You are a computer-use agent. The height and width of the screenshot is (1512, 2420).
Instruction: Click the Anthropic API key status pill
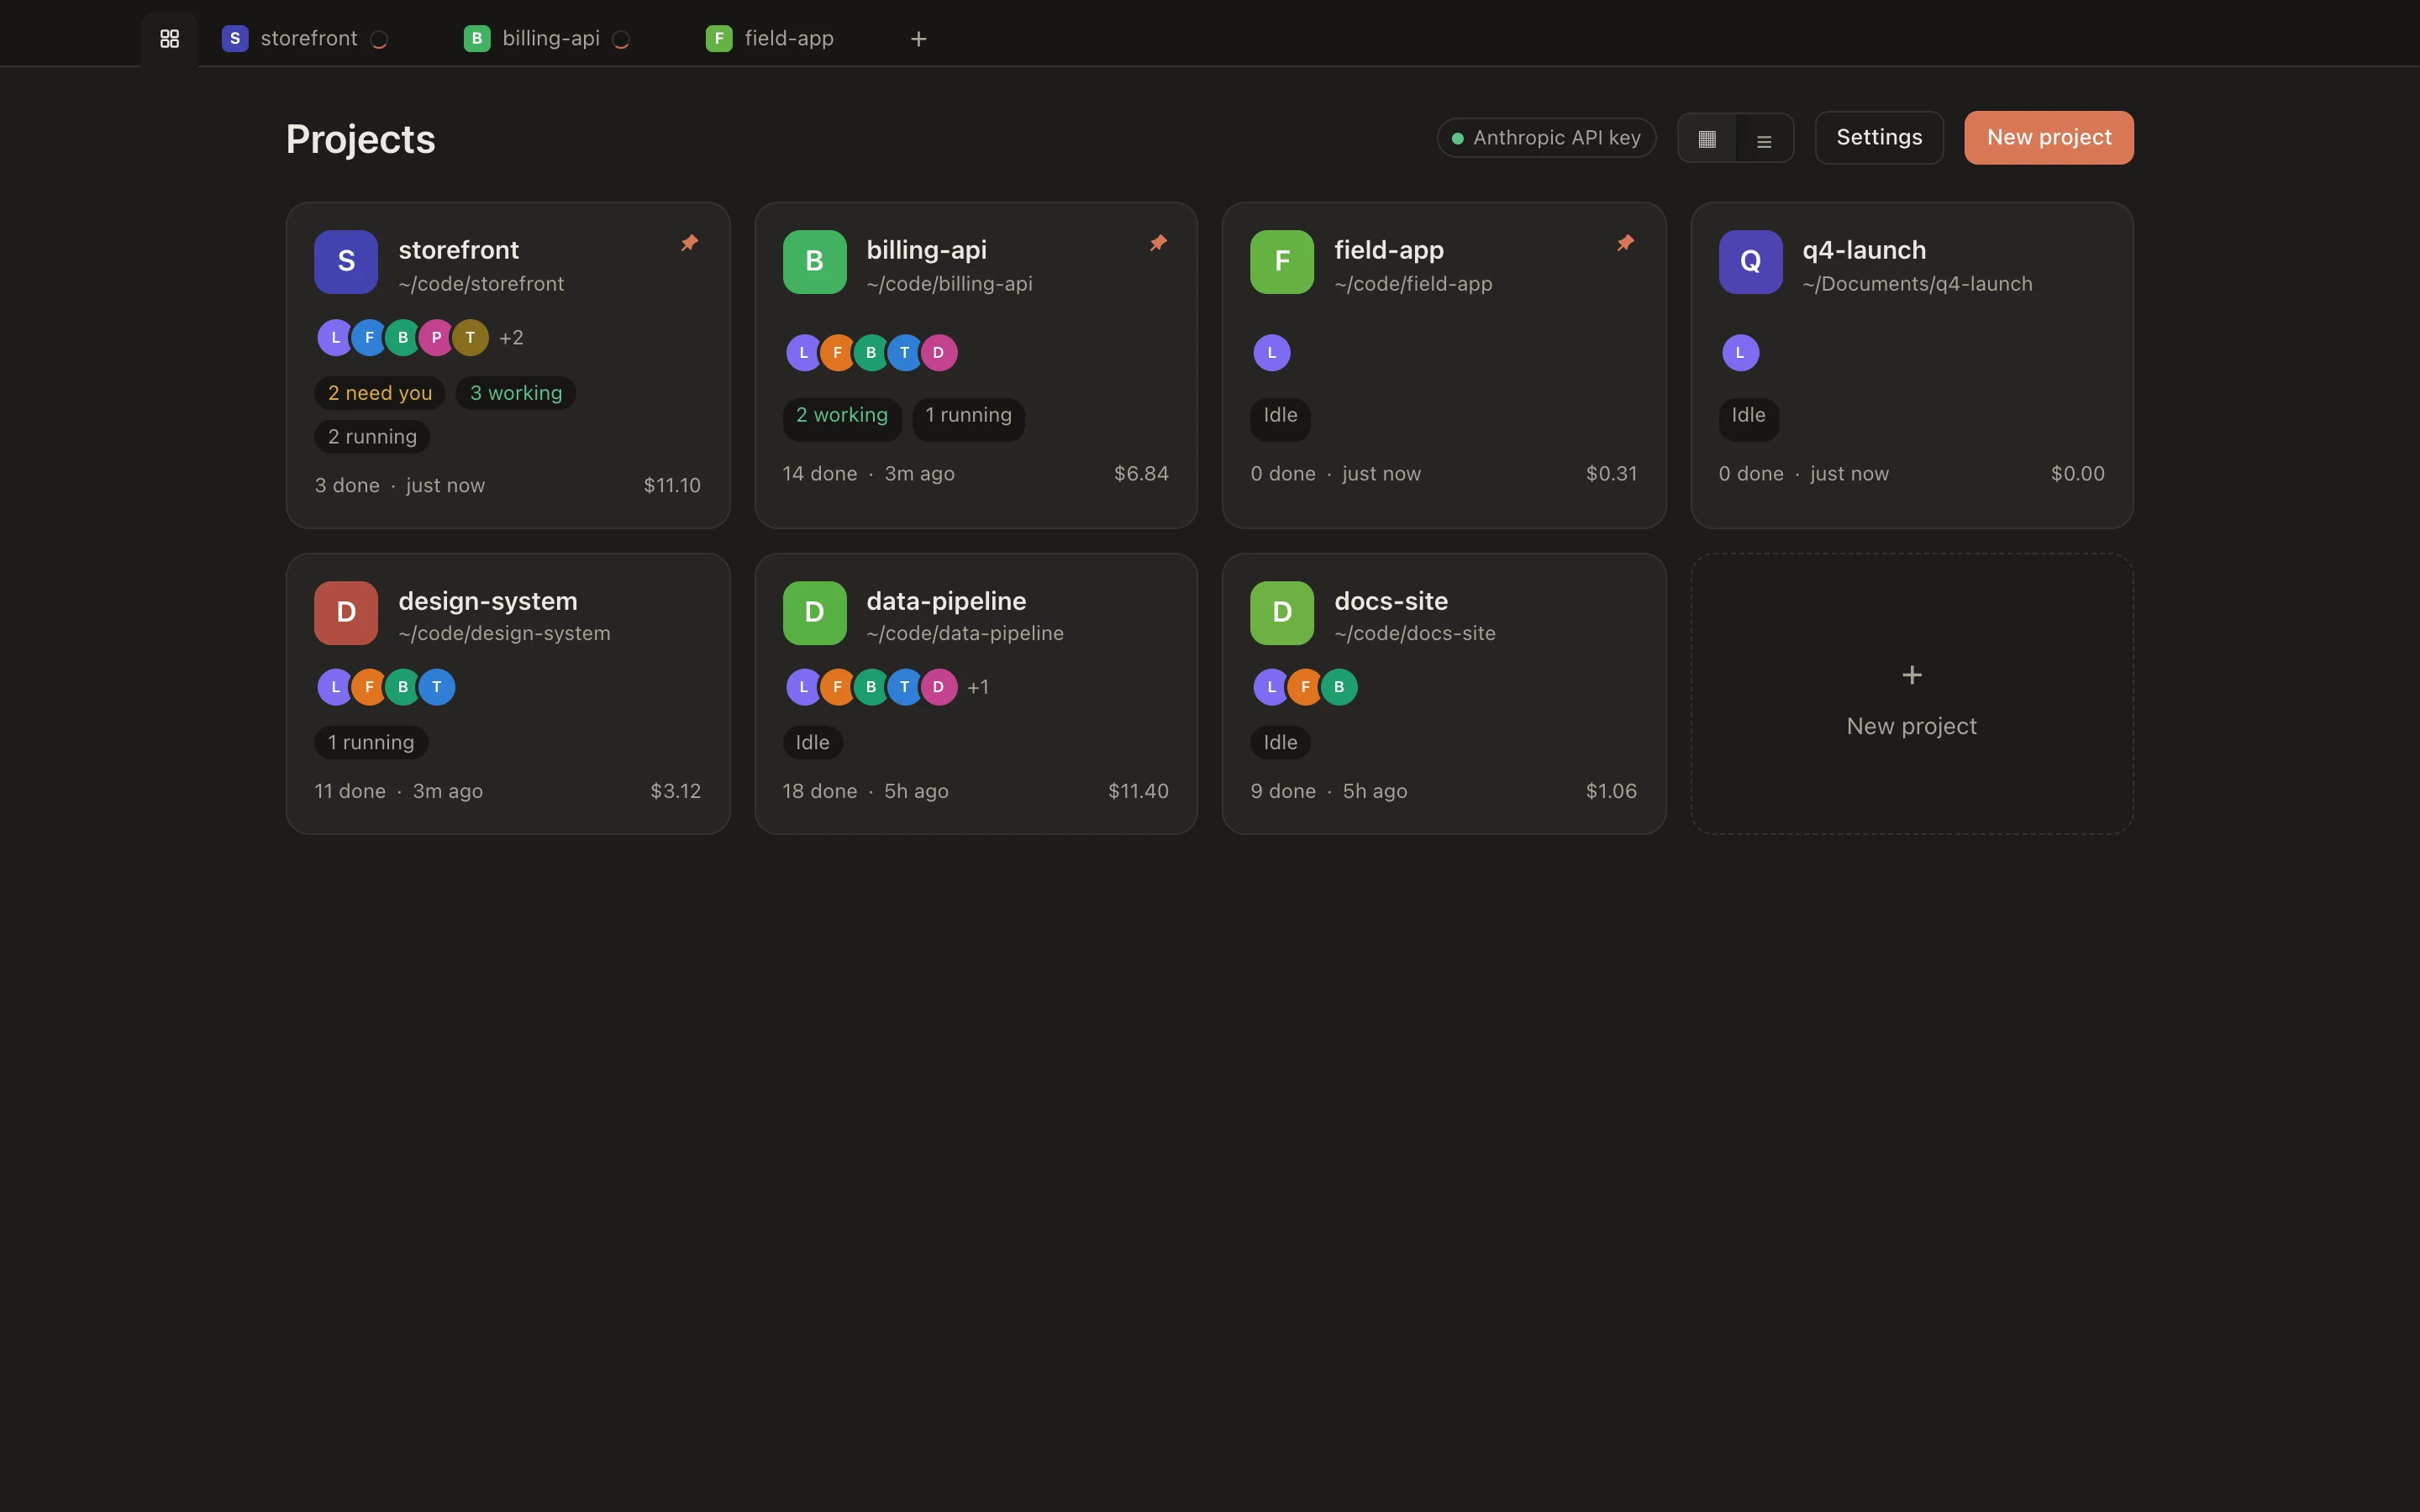(x=1546, y=138)
